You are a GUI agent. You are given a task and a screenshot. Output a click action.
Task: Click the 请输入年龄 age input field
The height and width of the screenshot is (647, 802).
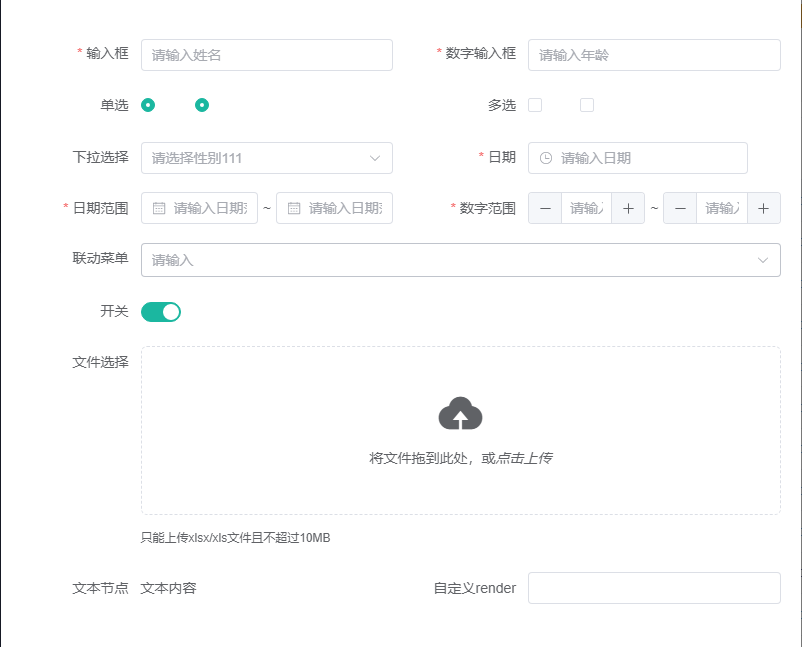[654, 55]
